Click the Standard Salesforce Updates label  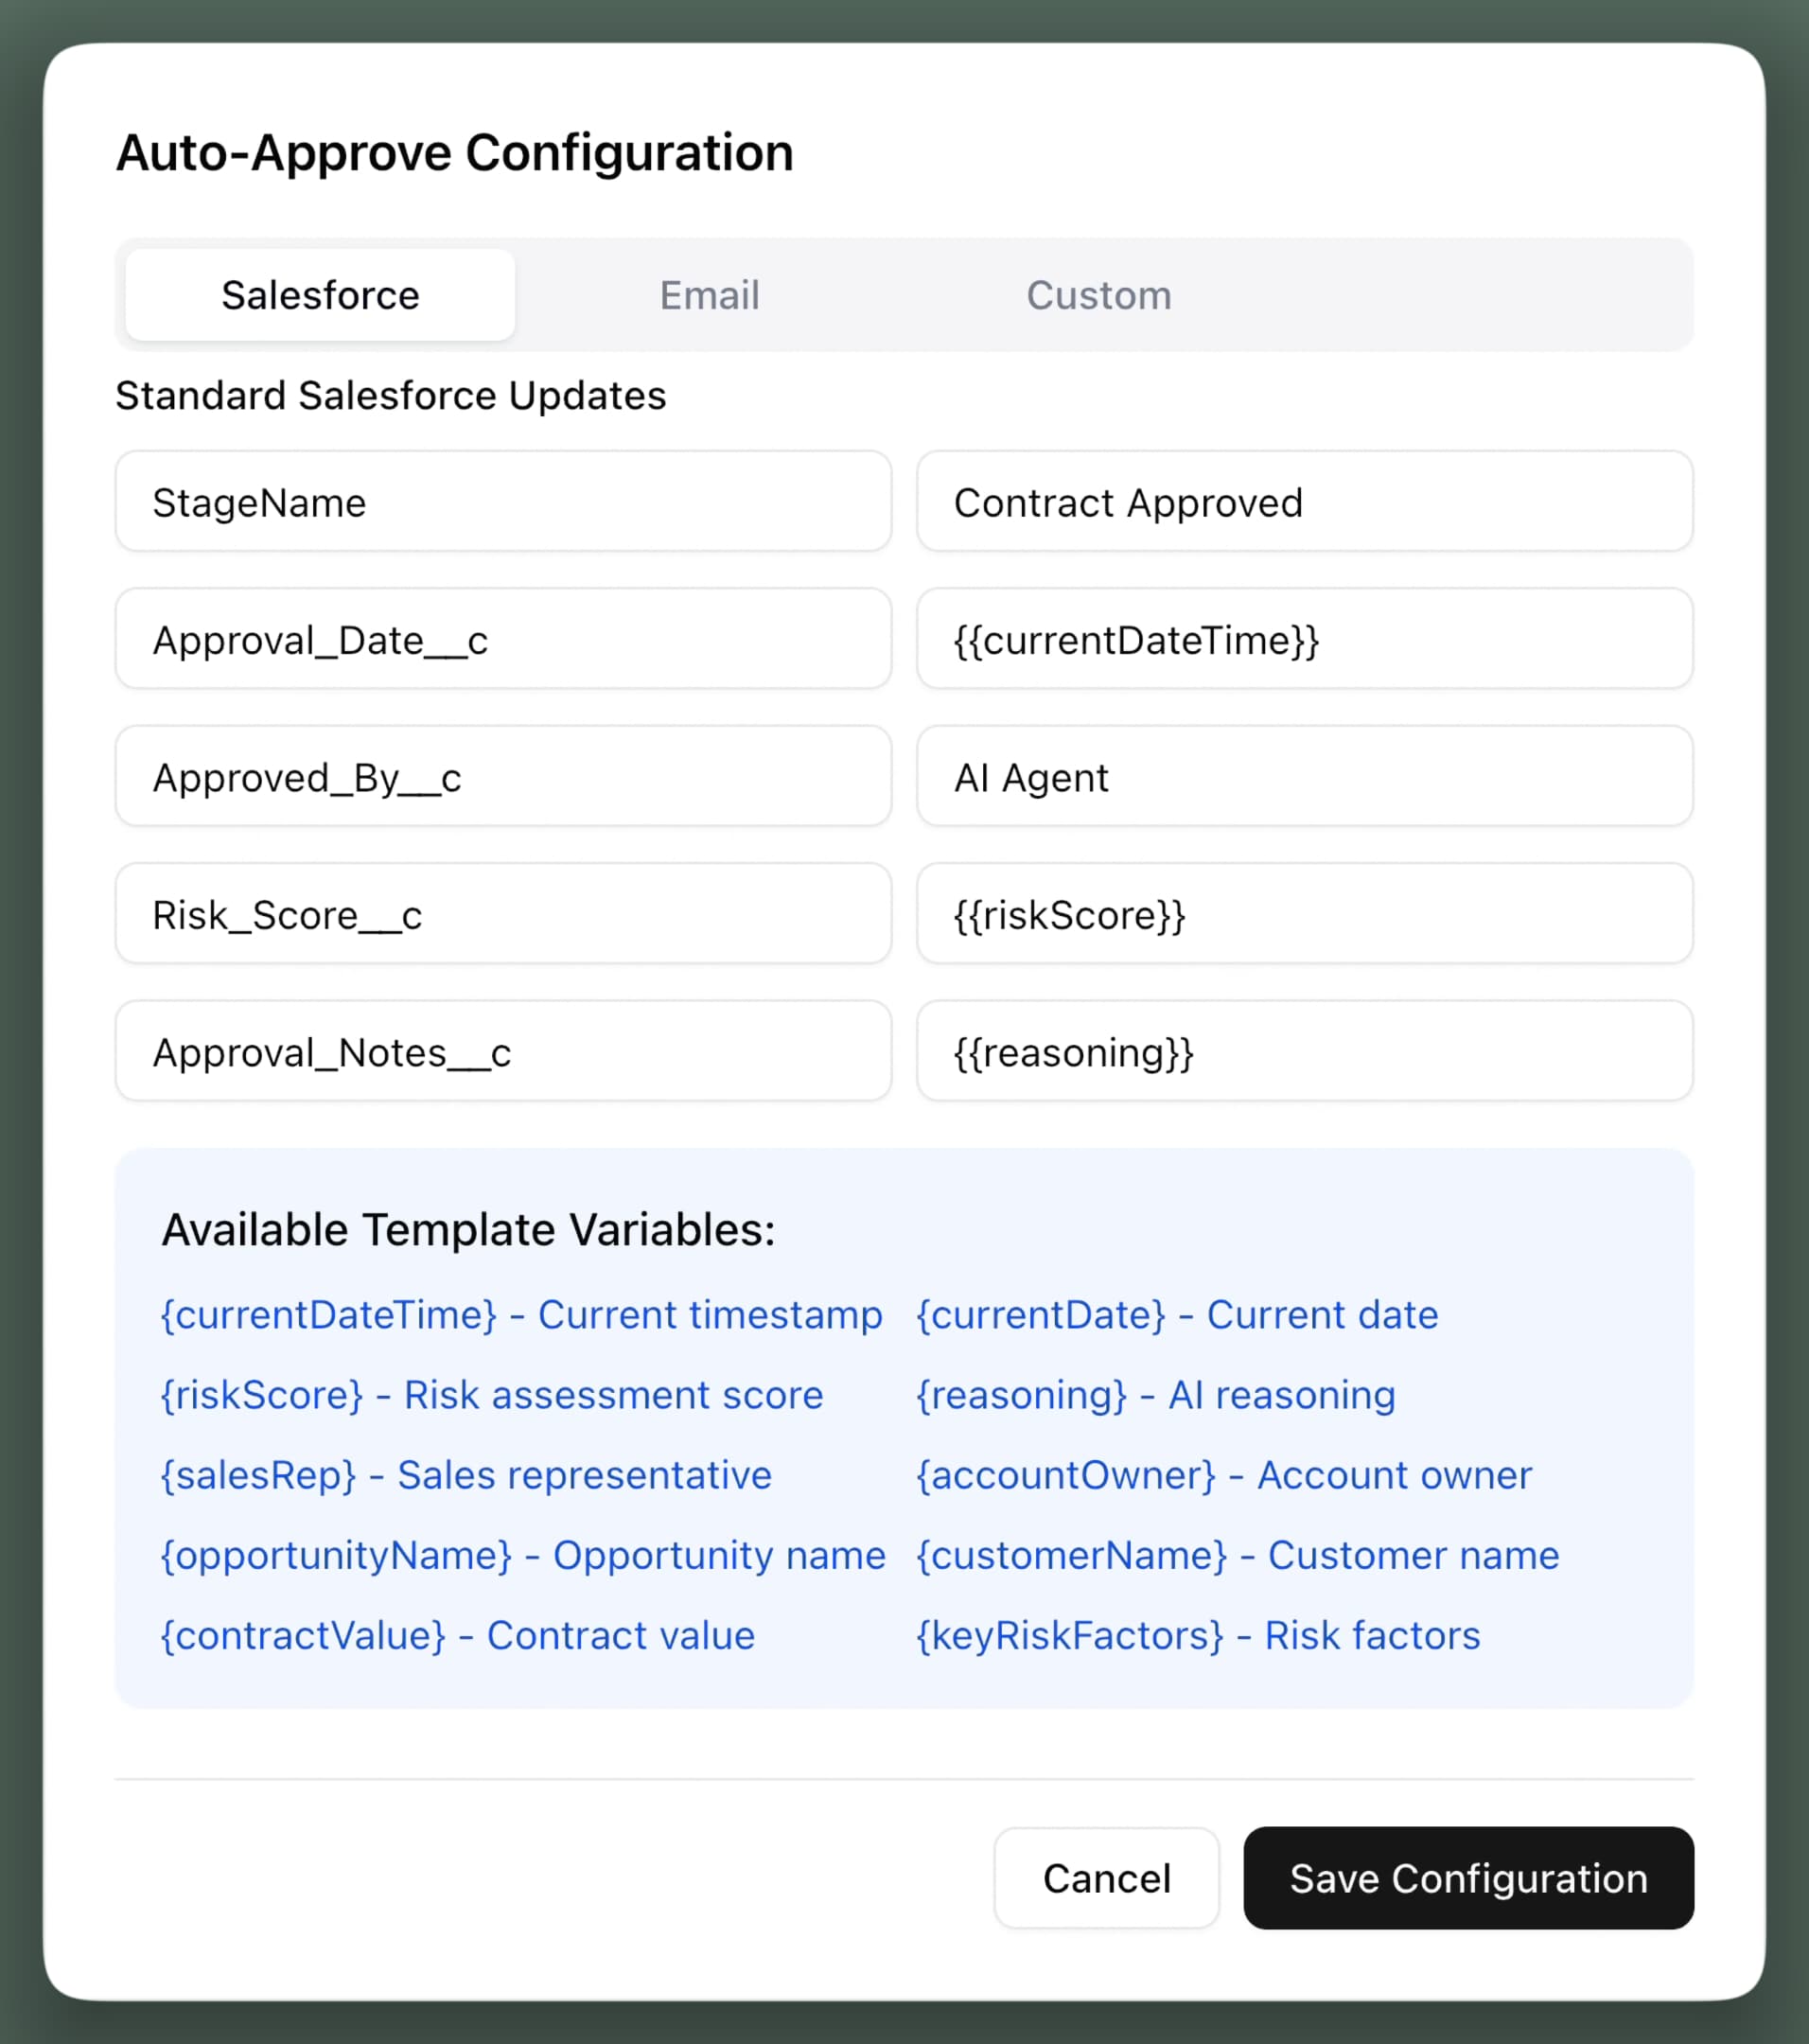[391, 396]
